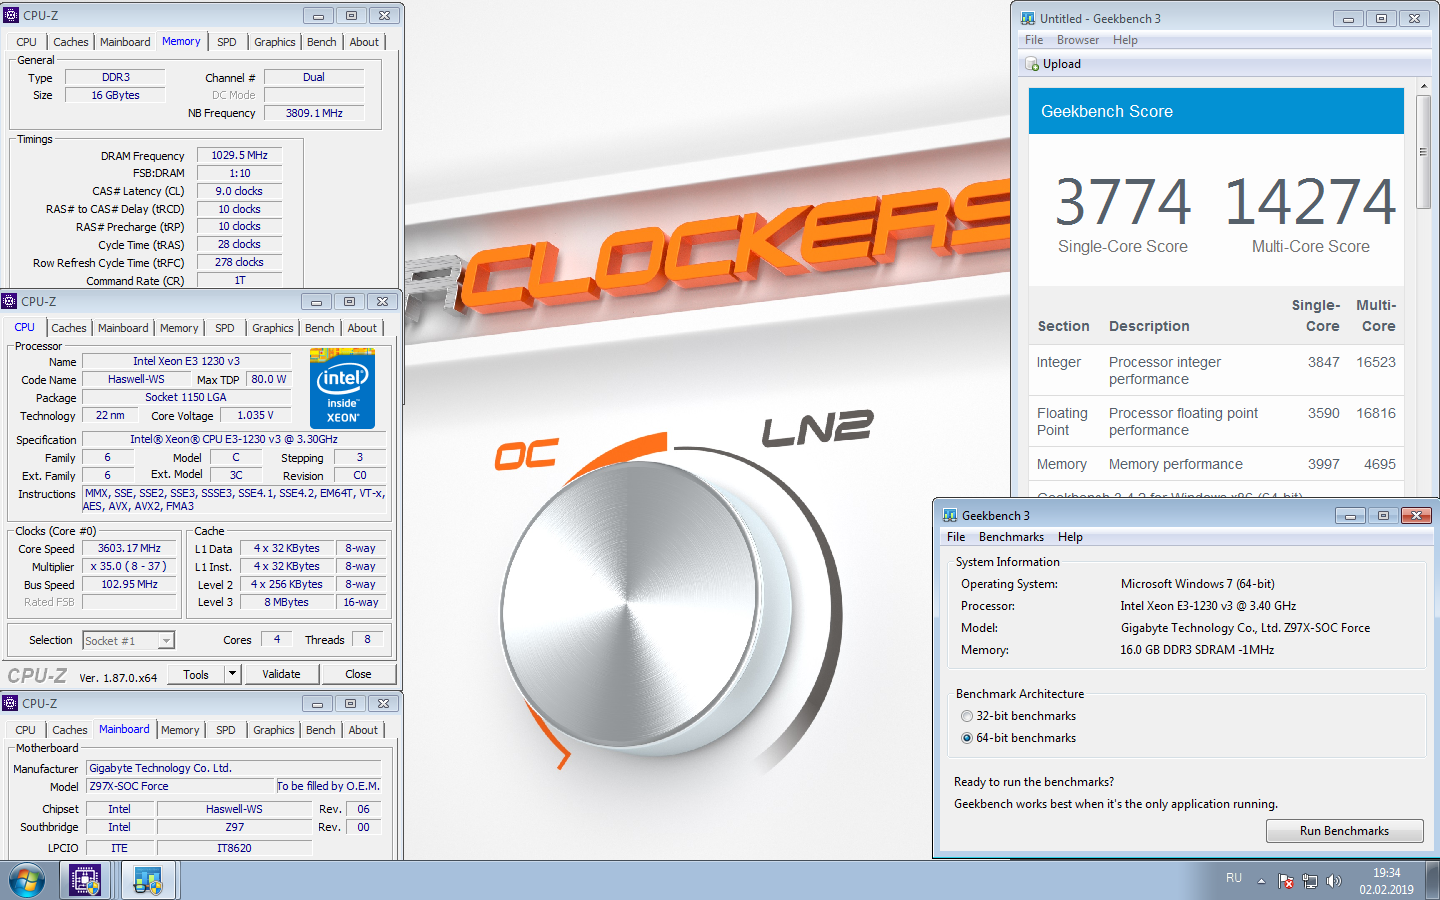1440x900 pixels.
Task: Switch to SPD tab in CPU-Z Memory window
Action: pos(227,42)
